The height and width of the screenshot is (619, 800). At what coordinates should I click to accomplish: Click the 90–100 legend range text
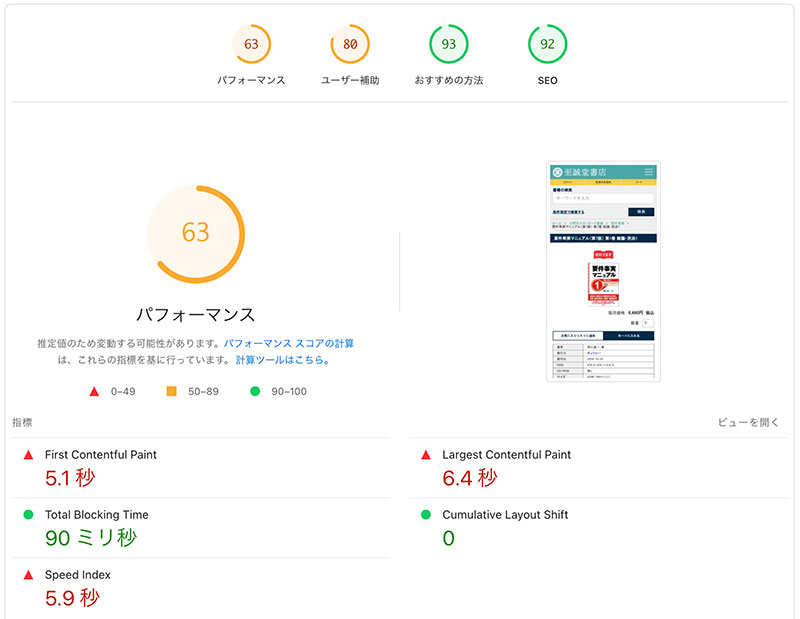(289, 391)
